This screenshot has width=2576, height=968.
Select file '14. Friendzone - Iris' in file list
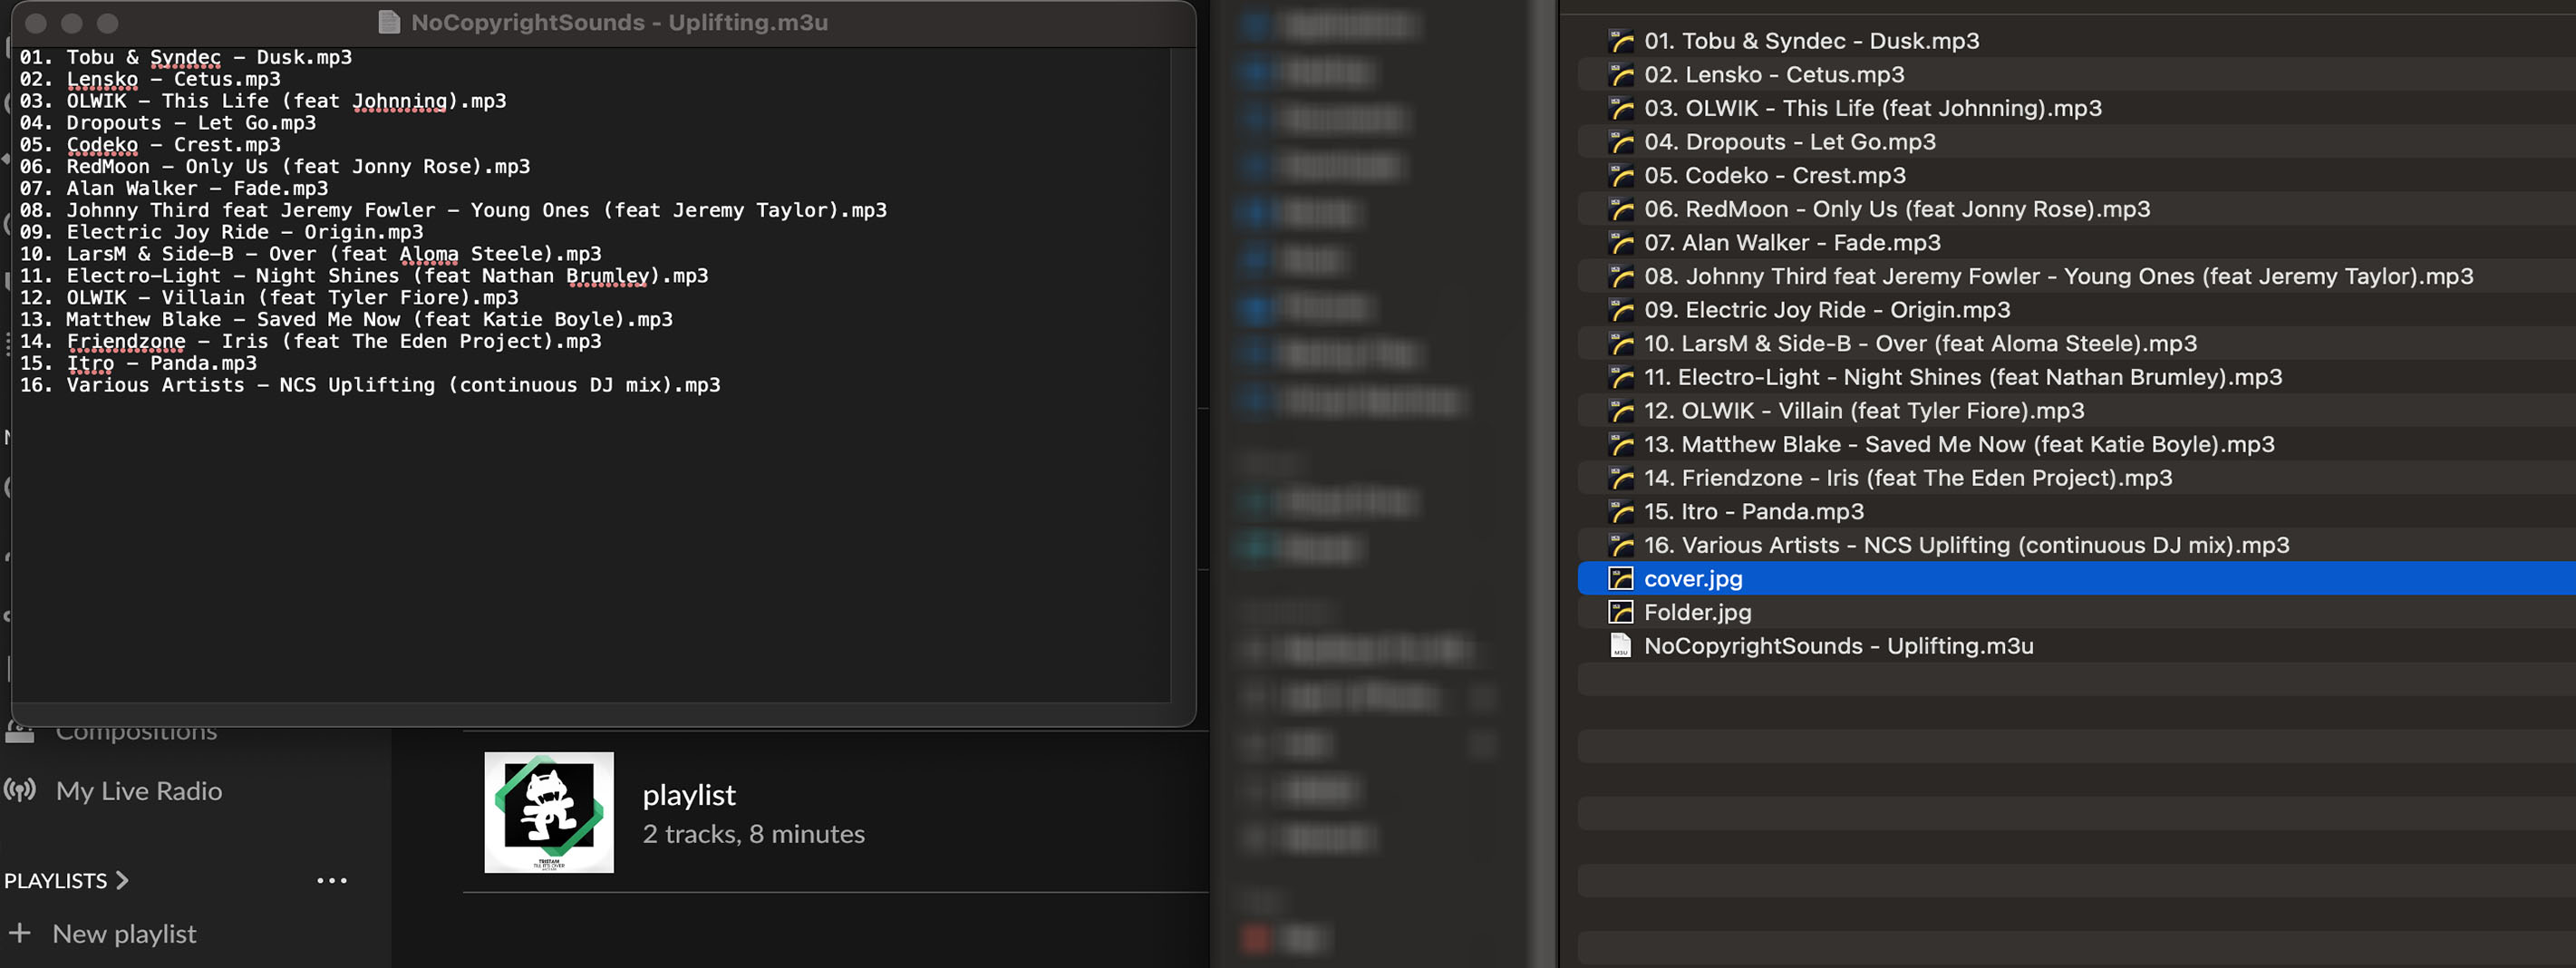(1908, 478)
